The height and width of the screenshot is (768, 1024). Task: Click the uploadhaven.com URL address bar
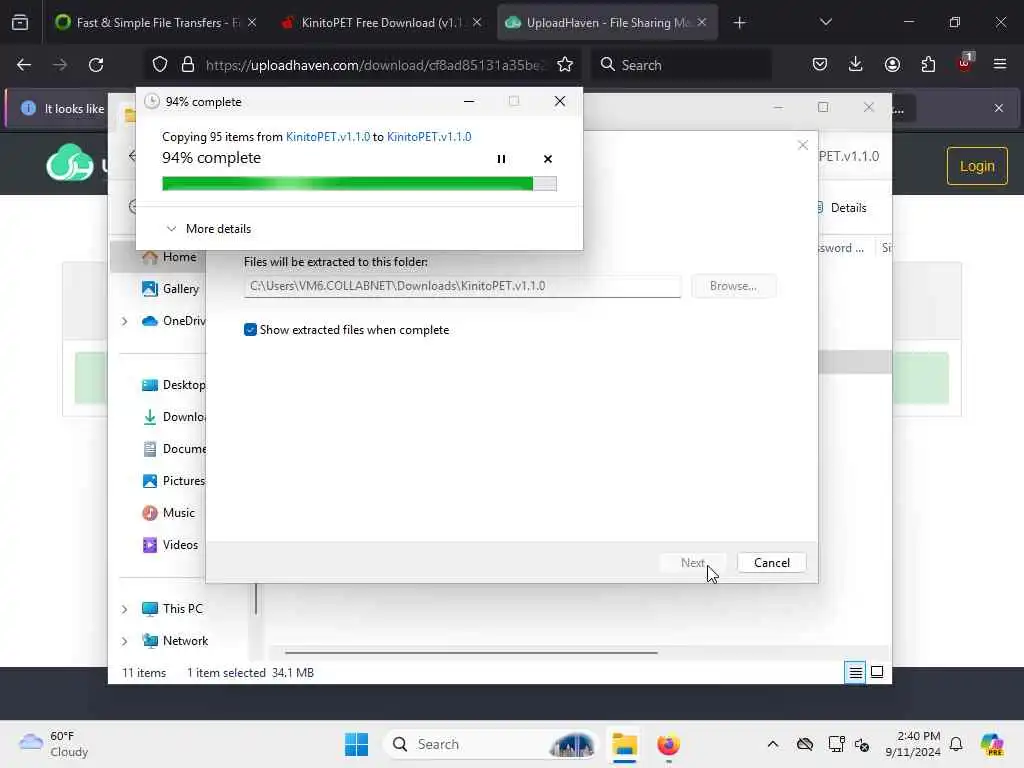tap(374, 65)
